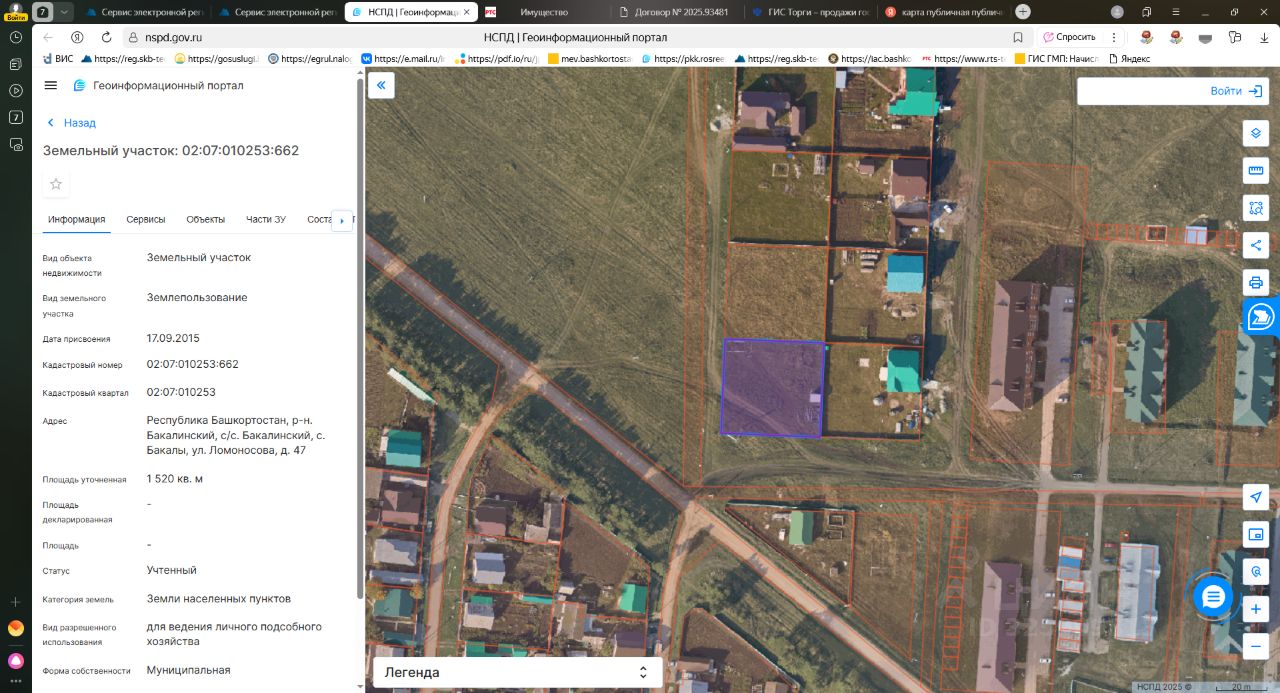Select the highlighted purple land plot on map
The width and height of the screenshot is (1280, 693).
pyautogui.click(x=772, y=388)
